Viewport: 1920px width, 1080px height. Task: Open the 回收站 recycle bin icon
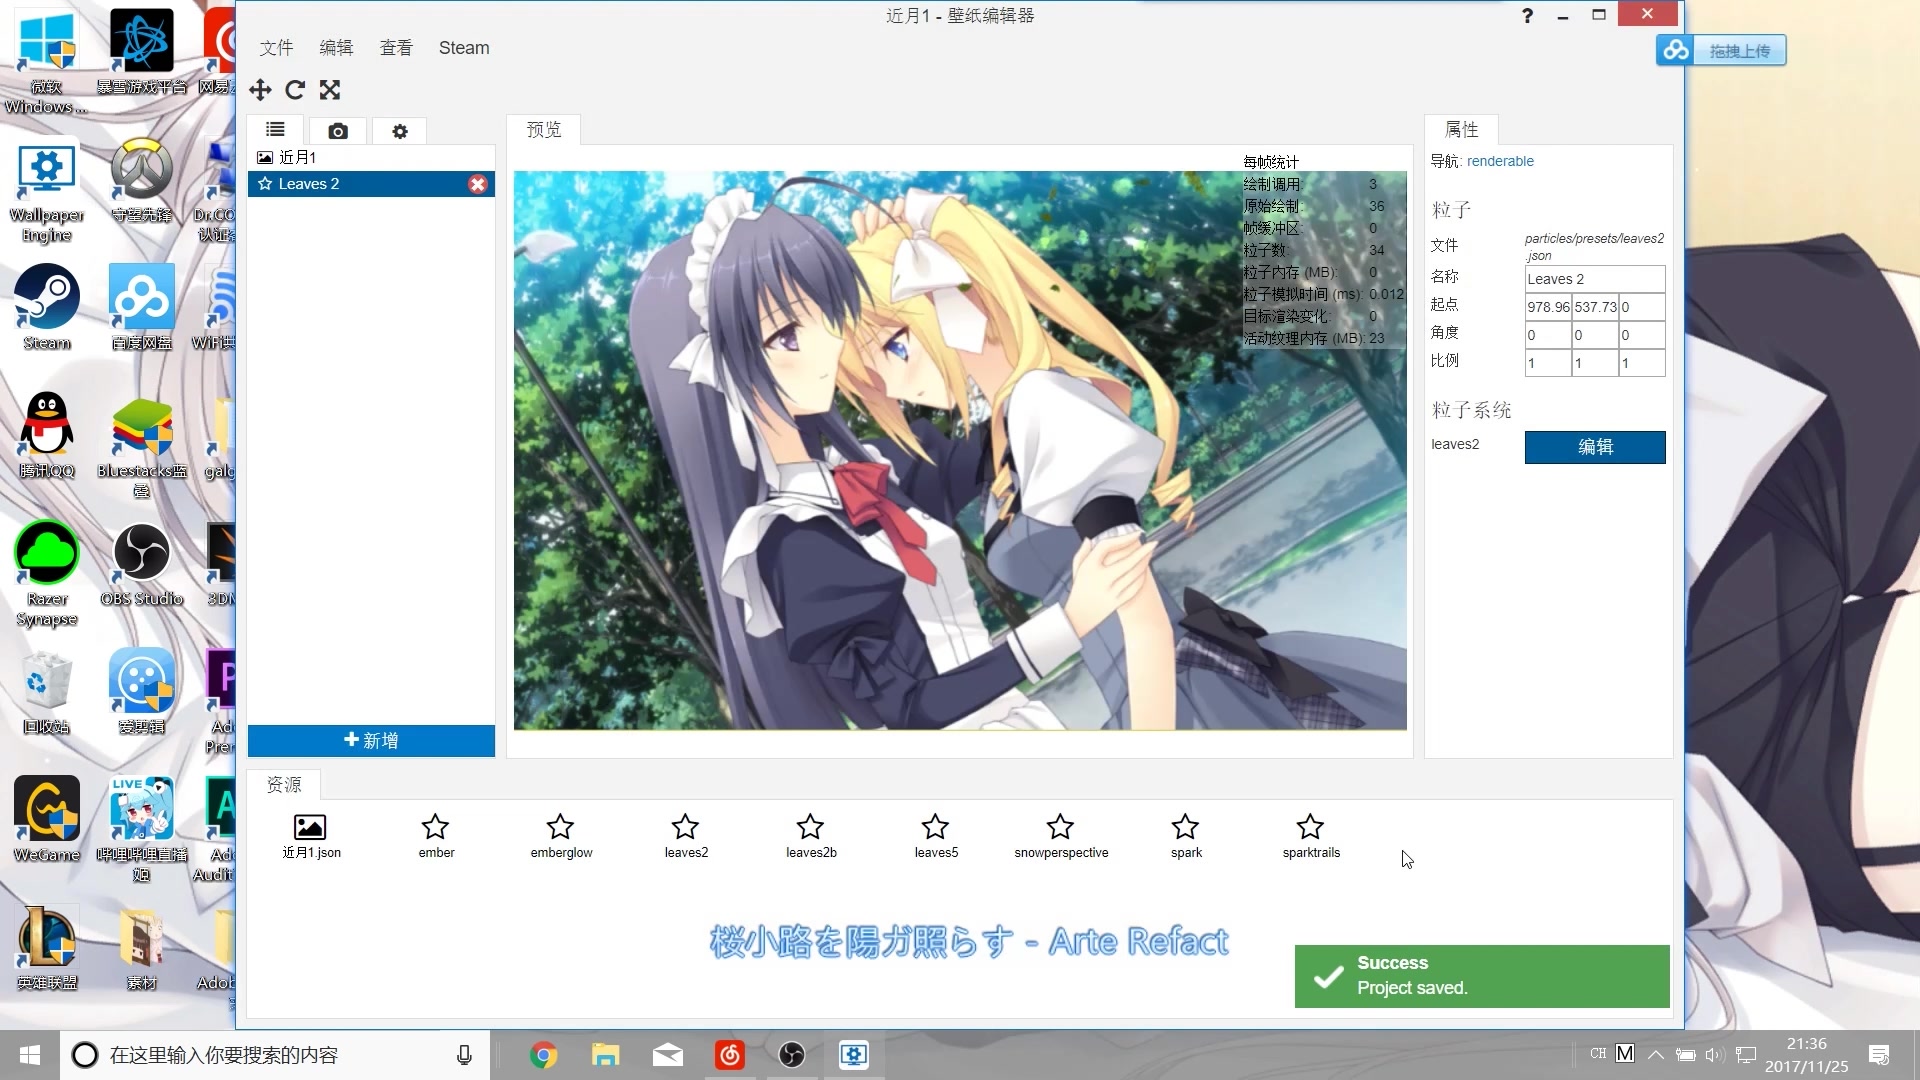coord(47,690)
